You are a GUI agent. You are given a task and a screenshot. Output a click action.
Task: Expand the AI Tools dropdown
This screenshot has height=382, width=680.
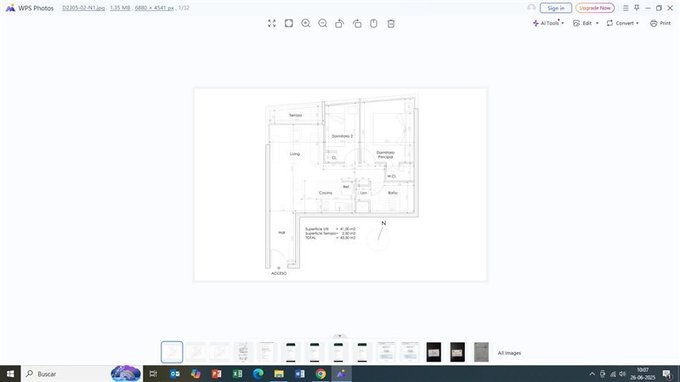click(549, 23)
